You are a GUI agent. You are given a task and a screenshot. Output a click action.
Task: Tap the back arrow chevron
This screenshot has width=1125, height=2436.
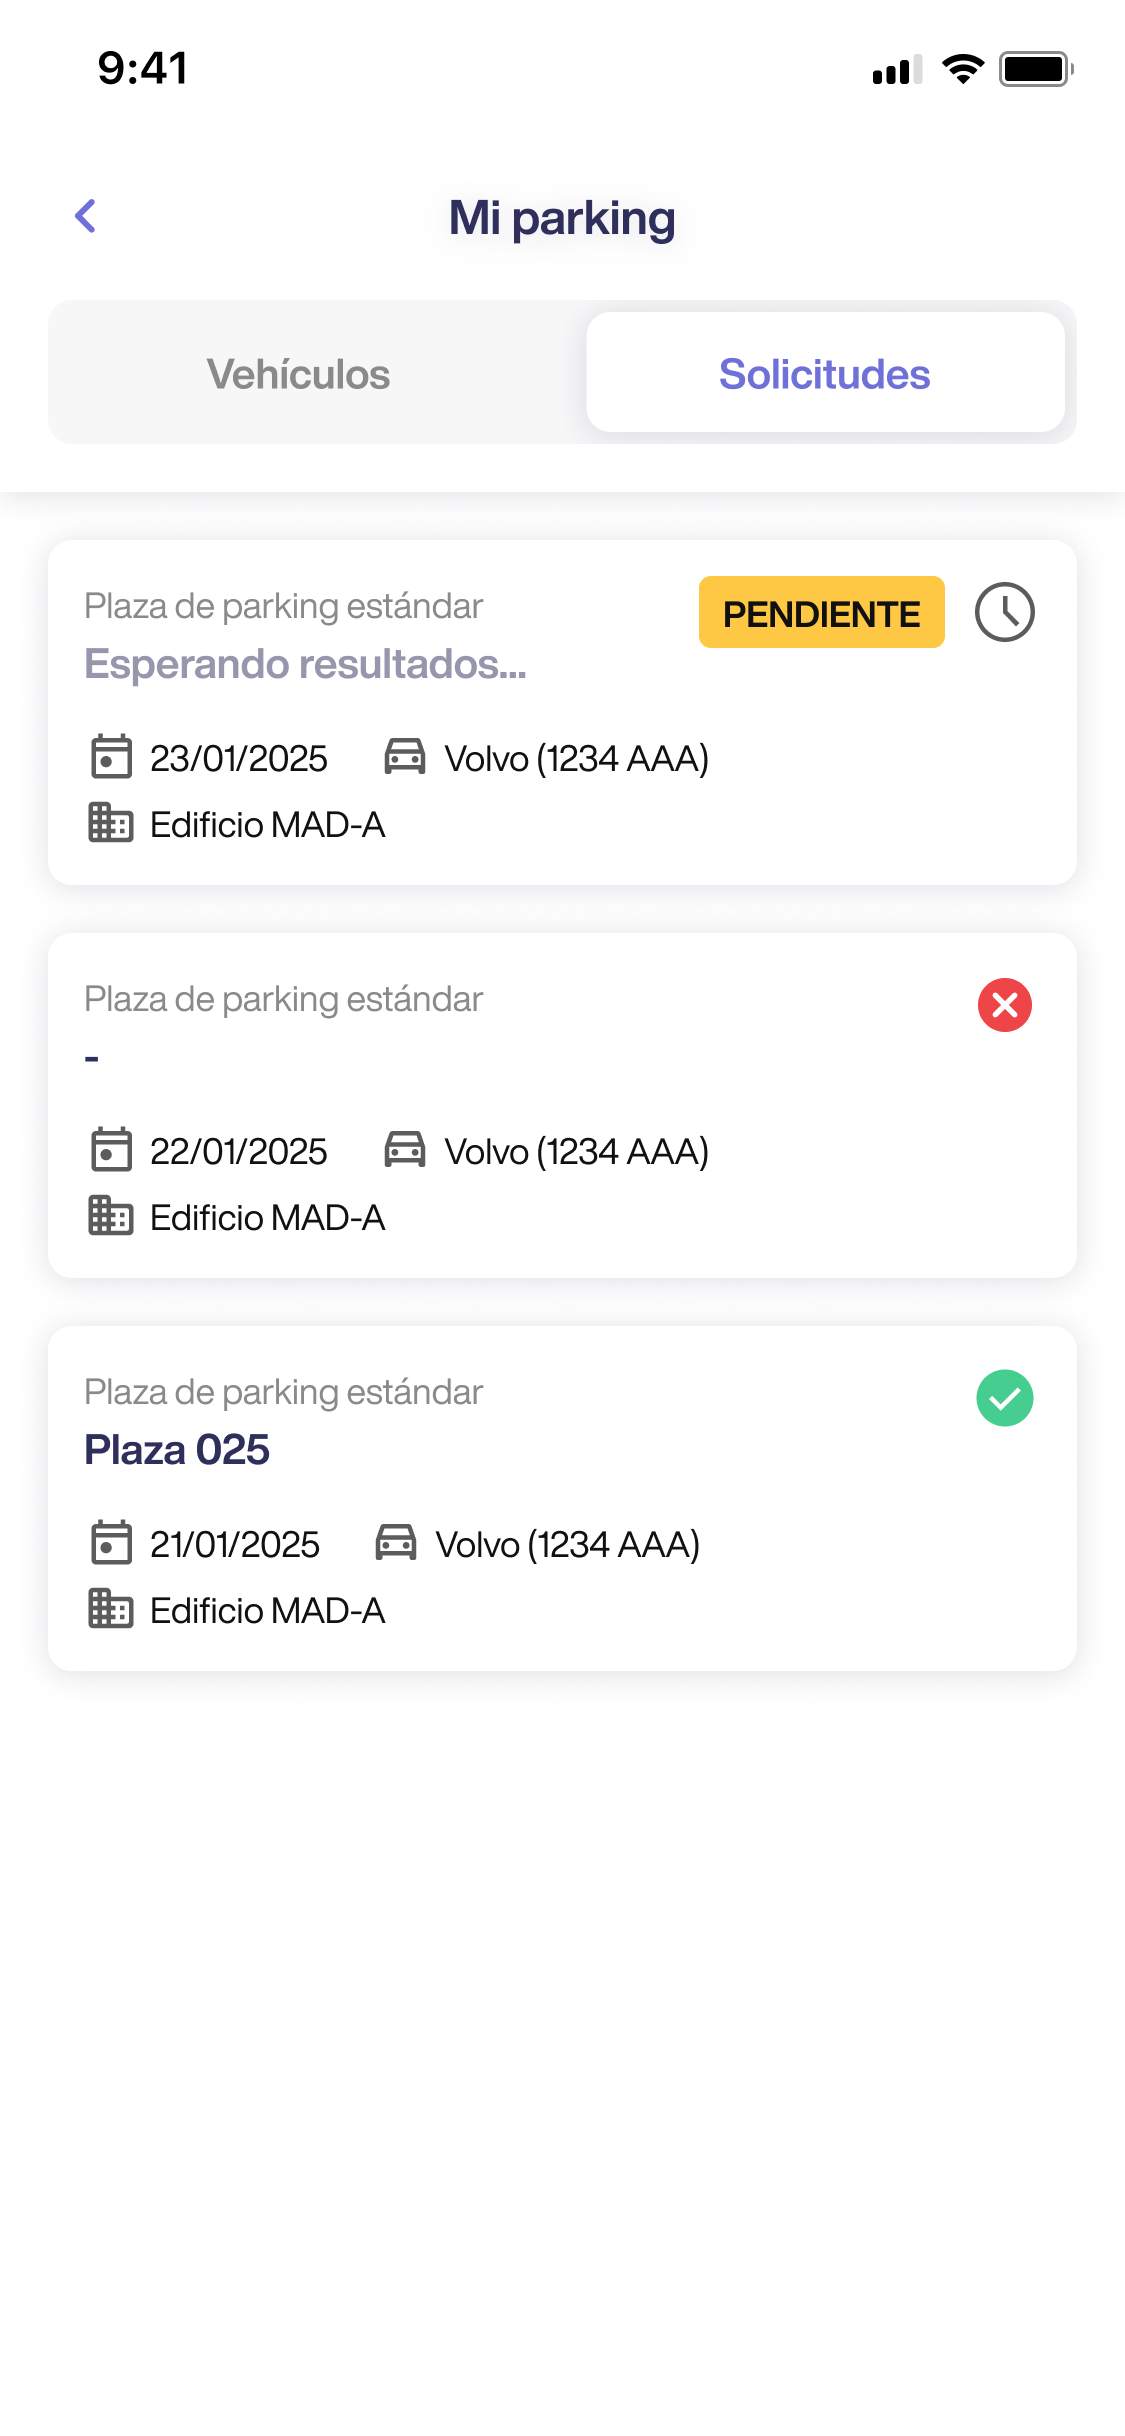[x=86, y=216]
